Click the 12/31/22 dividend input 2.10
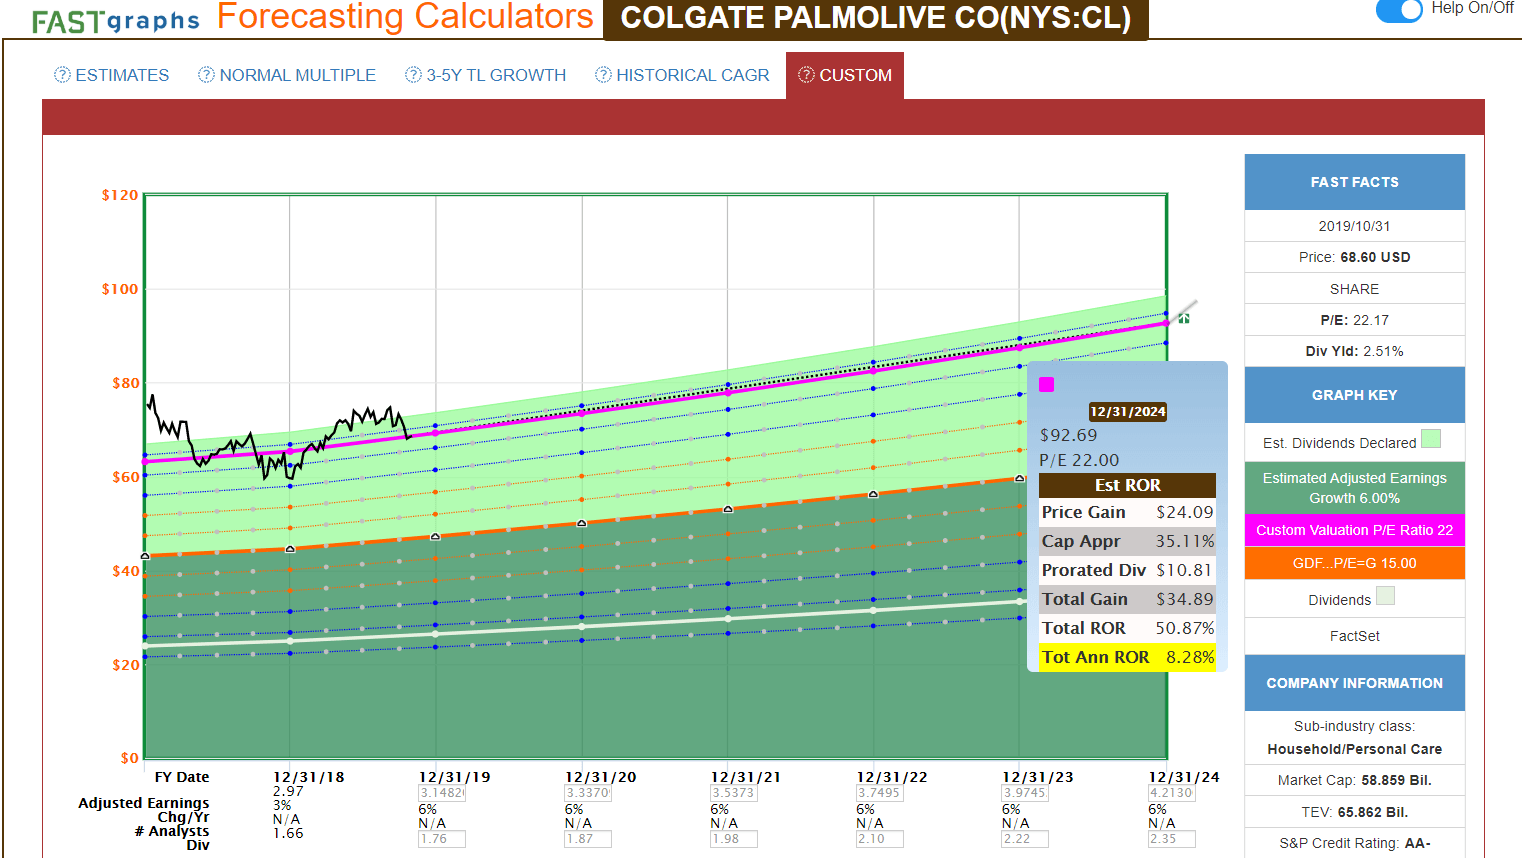 pos(880,839)
